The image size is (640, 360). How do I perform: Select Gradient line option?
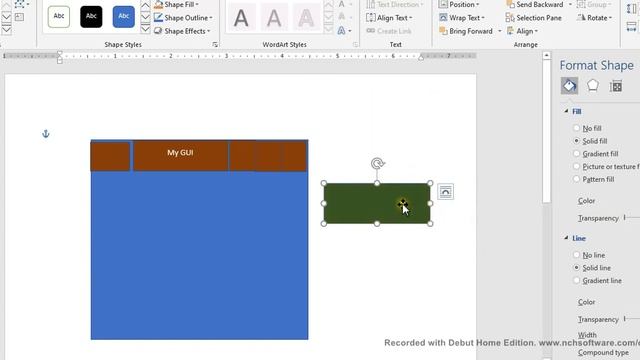[597, 280]
